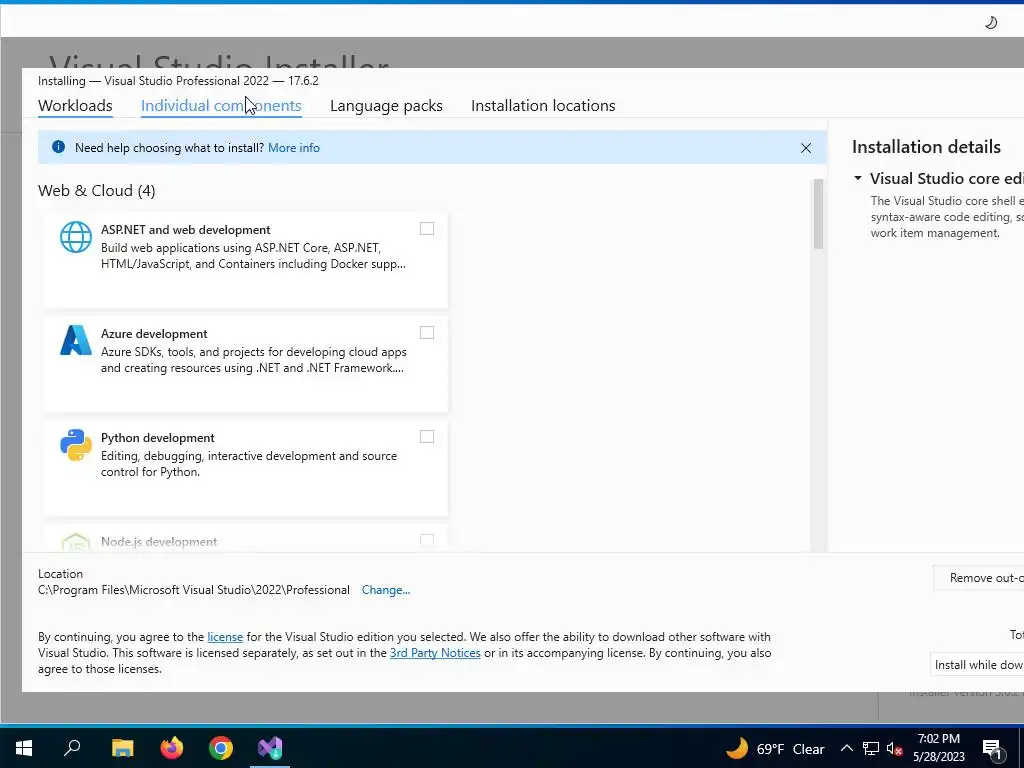Image resolution: width=1024 pixels, height=768 pixels.
Task: Click the ASP.NET and web development title
Action: [185, 229]
